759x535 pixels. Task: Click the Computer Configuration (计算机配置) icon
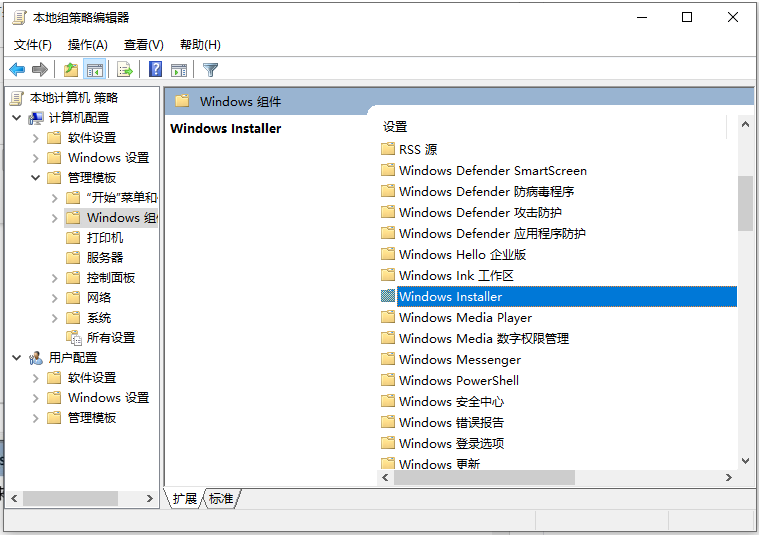(x=36, y=118)
